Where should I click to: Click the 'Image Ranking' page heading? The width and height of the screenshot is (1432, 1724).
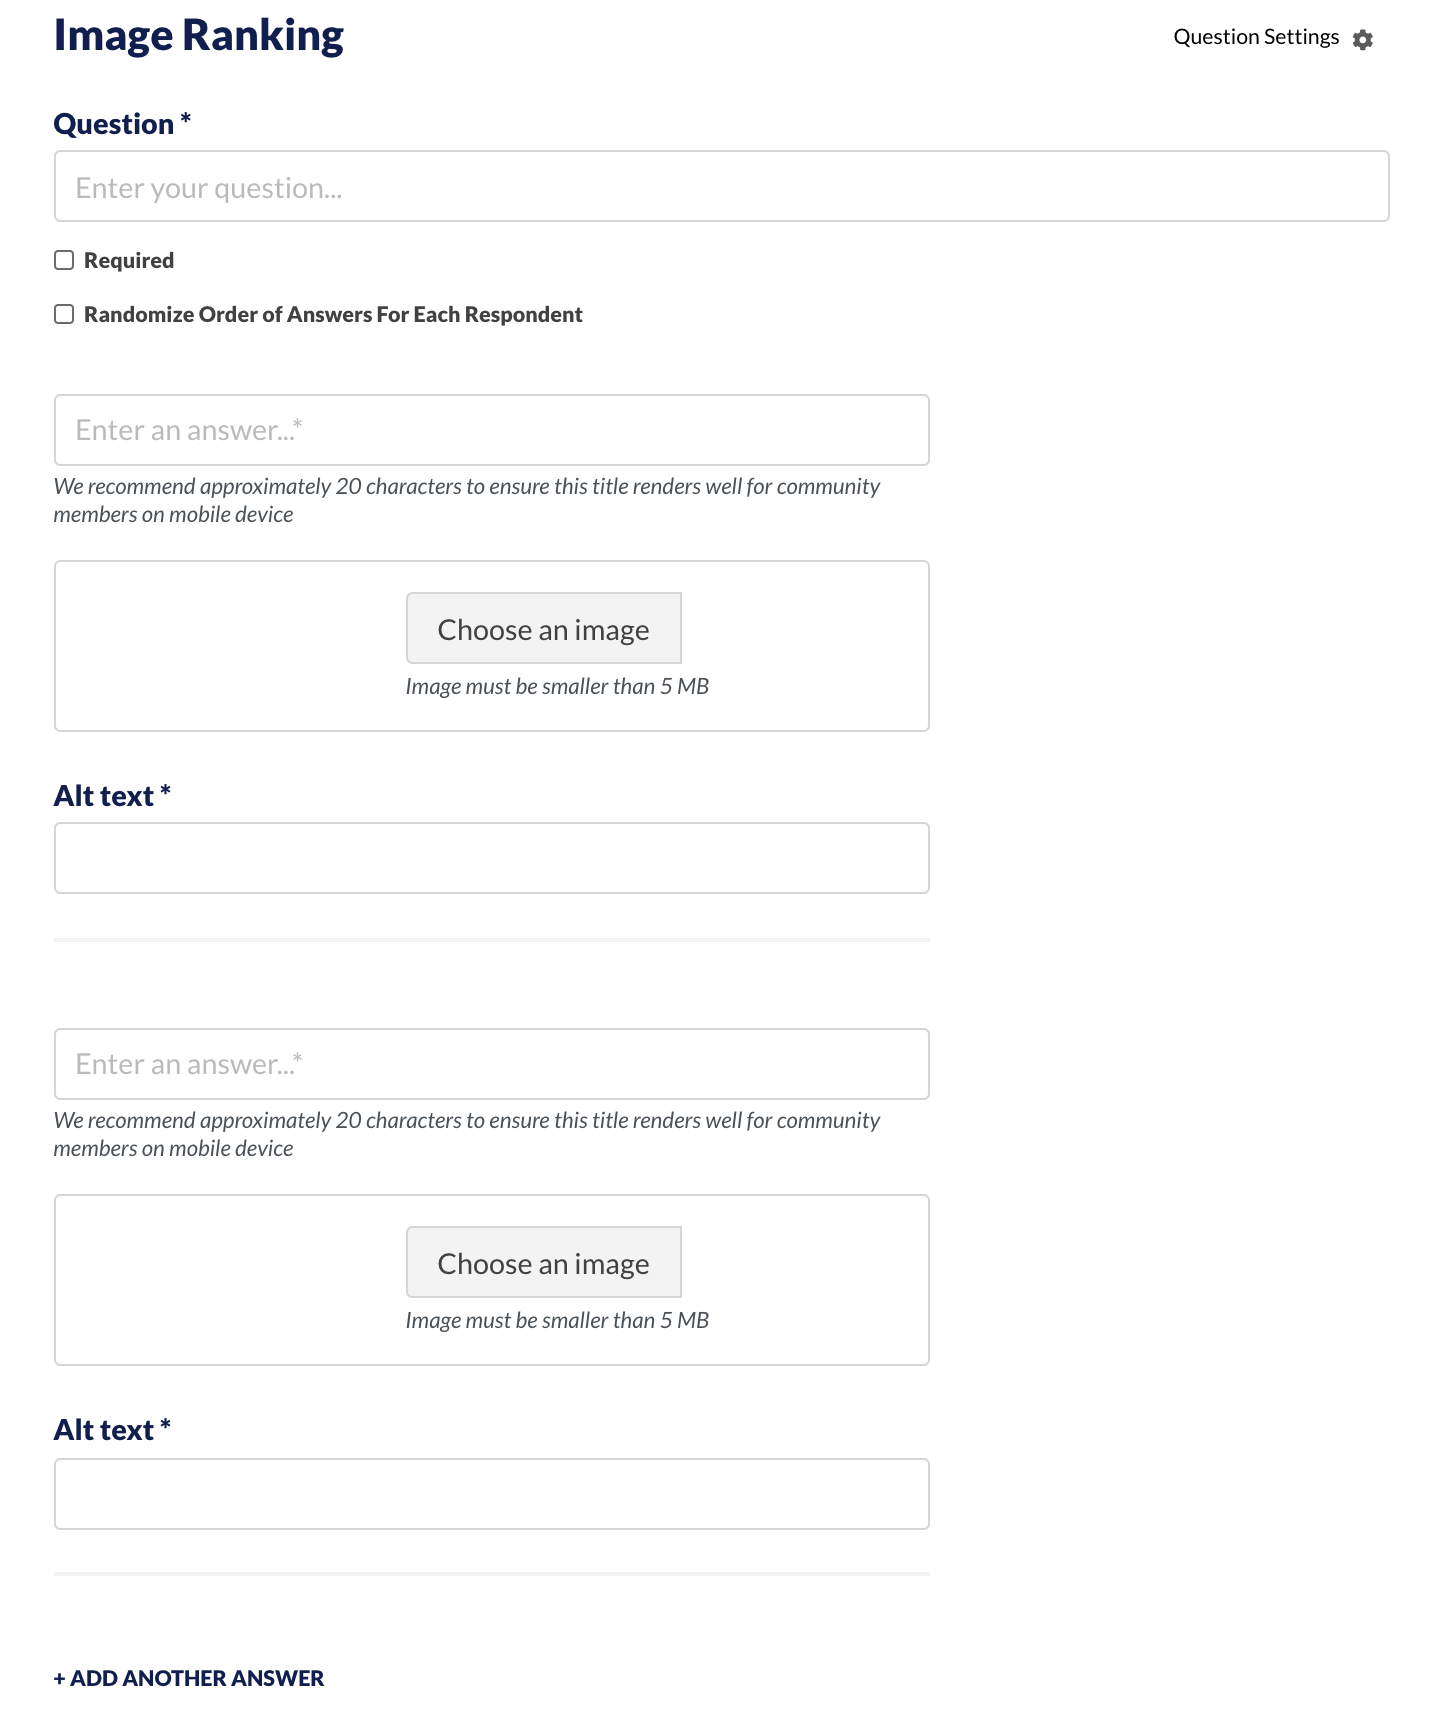pyautogui.click(x=199, y=35)
